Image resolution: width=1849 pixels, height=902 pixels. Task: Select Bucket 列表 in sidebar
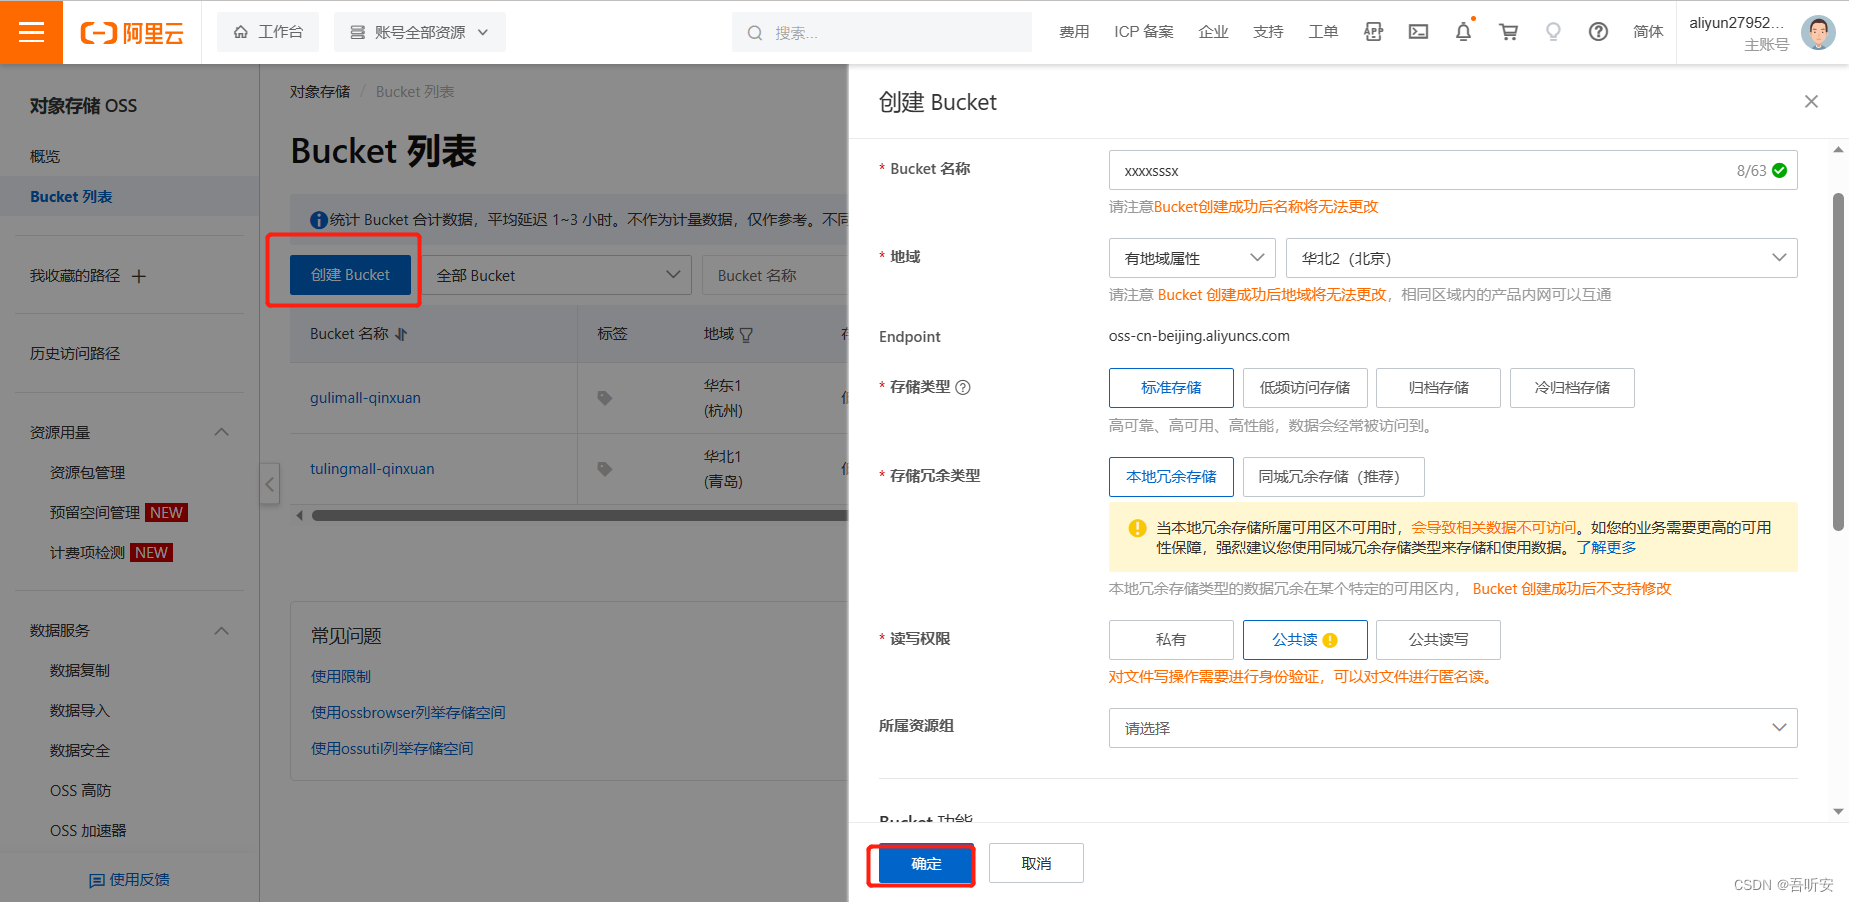129,197
